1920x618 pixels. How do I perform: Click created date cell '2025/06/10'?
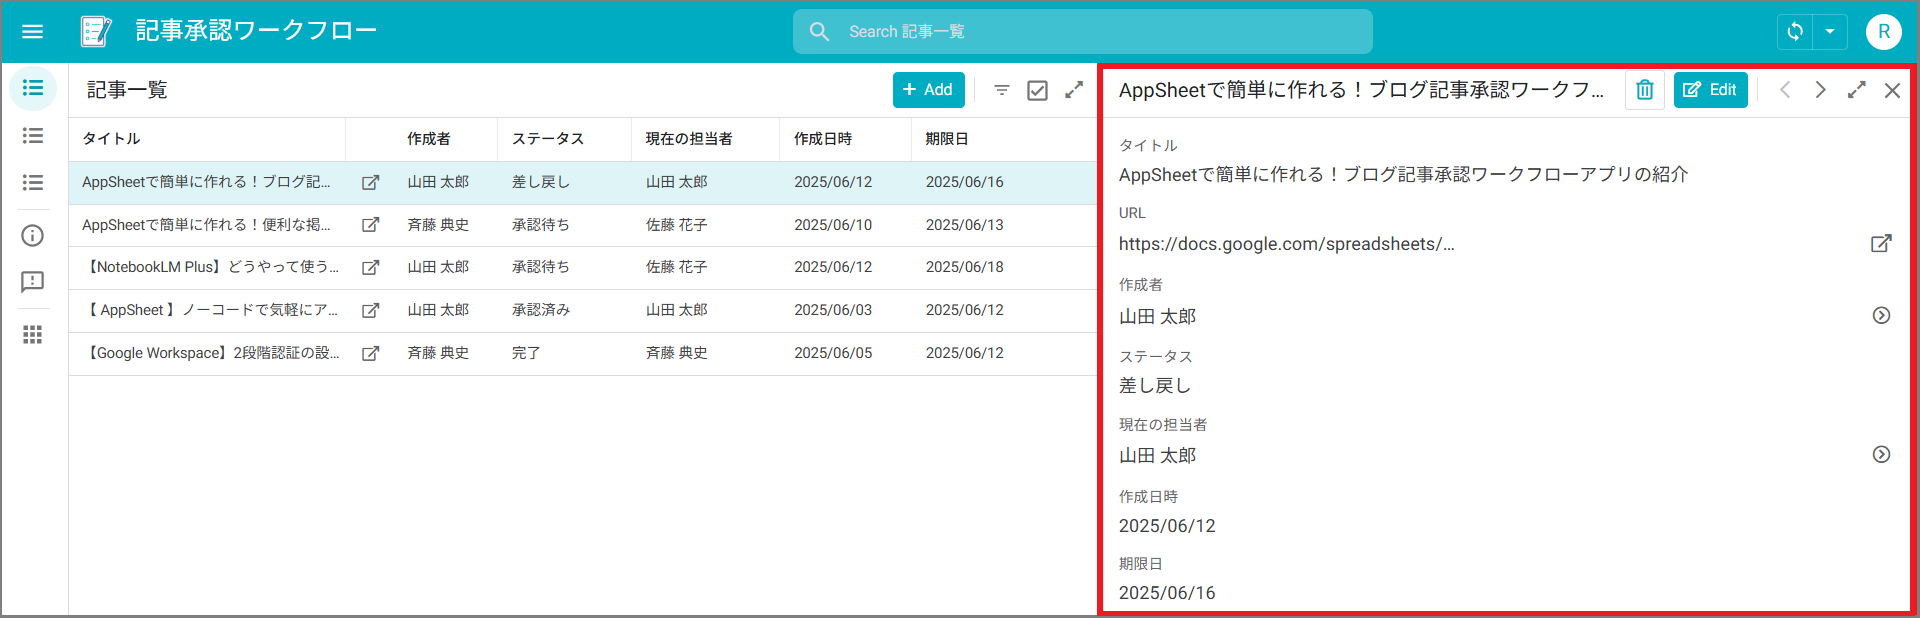click(833, 225)
